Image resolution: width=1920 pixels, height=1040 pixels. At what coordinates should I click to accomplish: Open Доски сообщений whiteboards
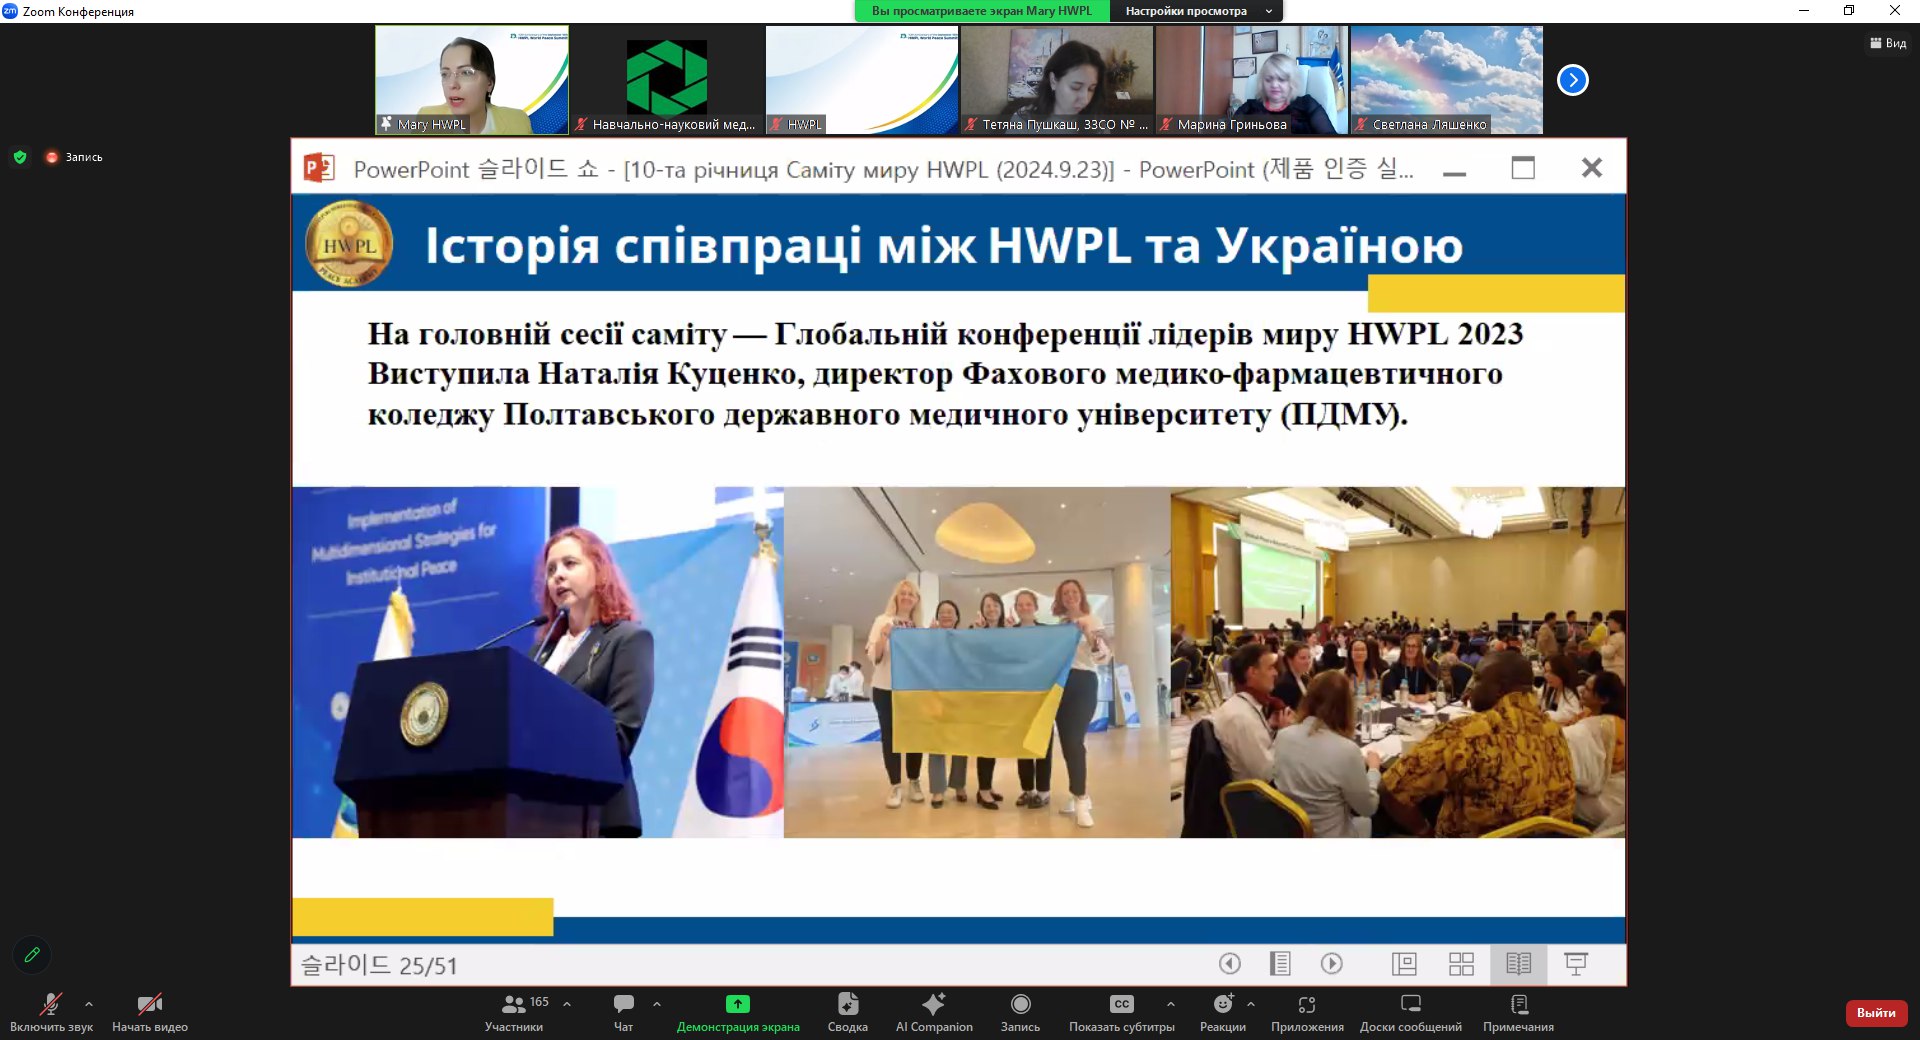(x=1410, y=1012)
